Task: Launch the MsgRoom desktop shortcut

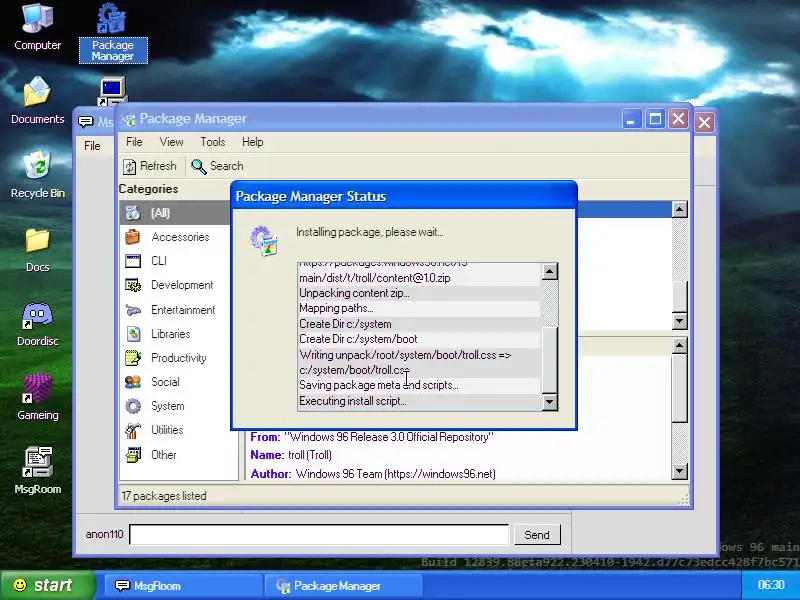Action: click(x=37, y=470)
